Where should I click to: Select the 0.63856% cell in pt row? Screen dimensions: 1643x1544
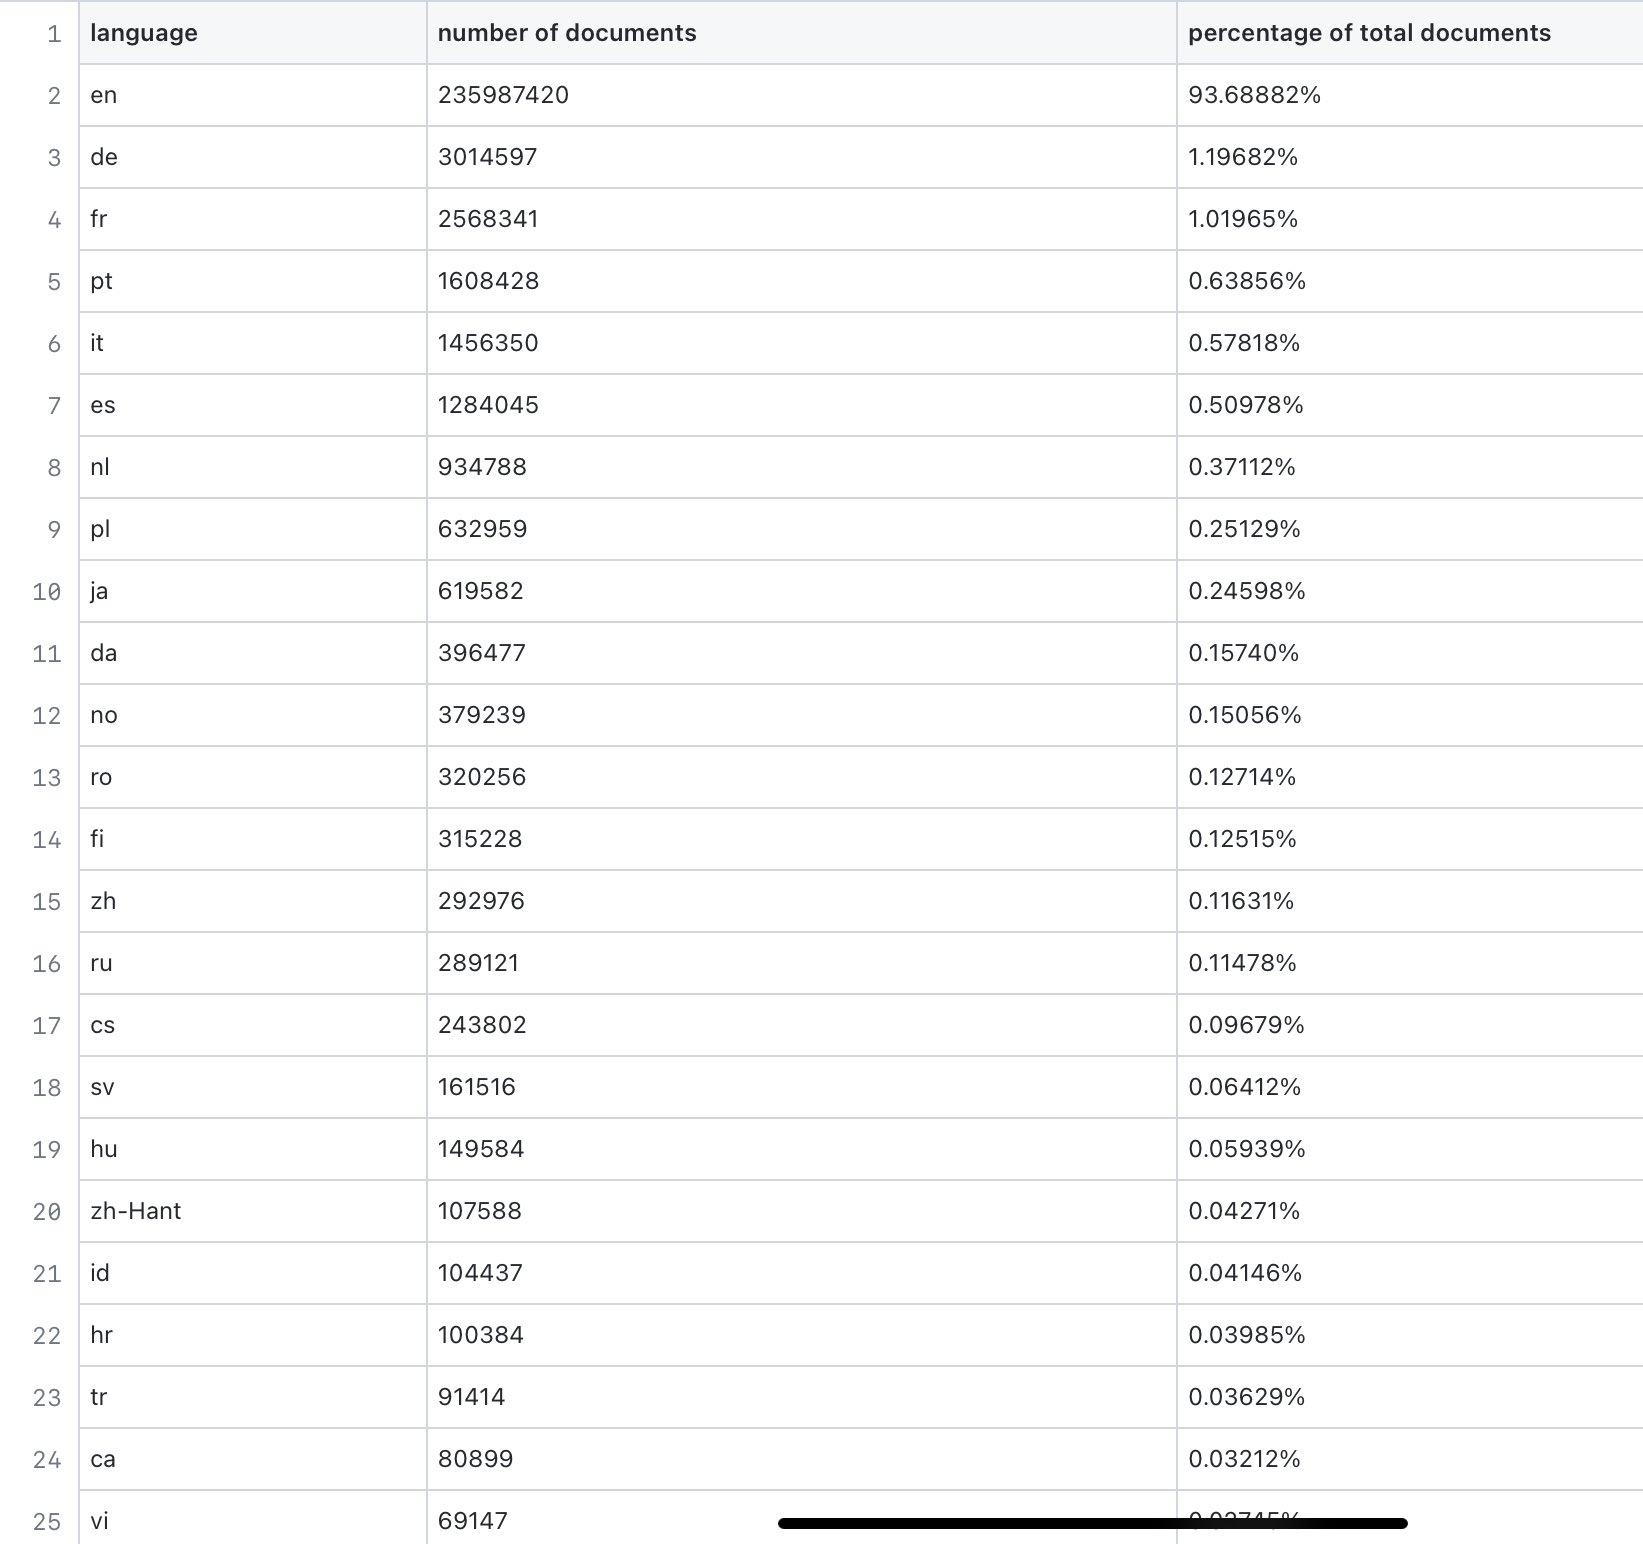1247,281
